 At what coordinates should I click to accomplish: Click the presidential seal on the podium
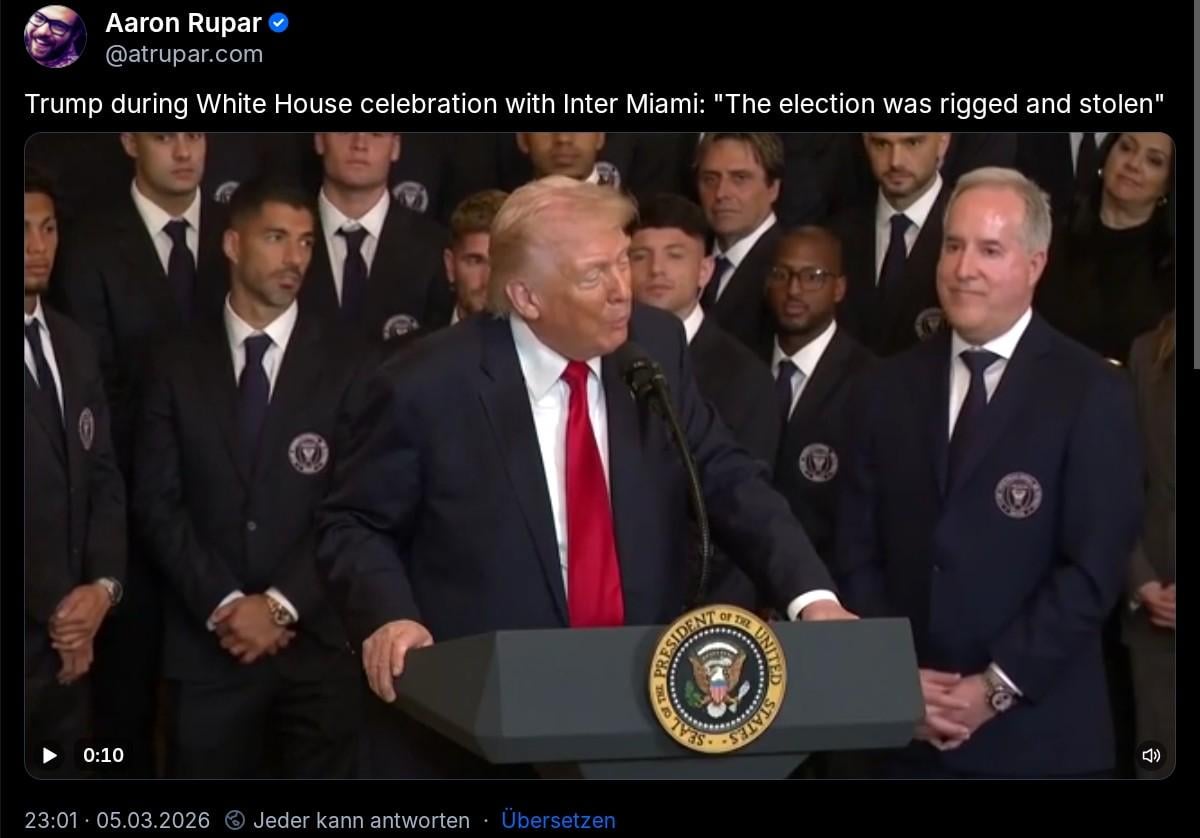716,678
